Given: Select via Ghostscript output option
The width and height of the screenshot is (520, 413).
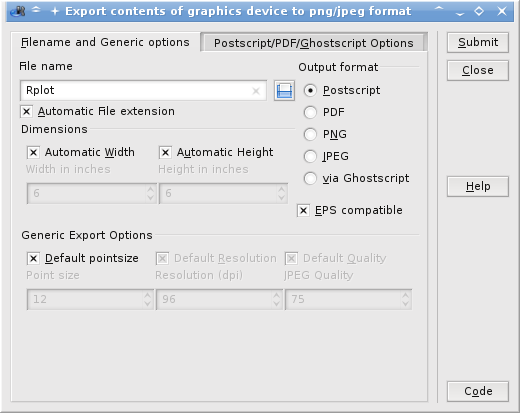Looking at the screenshot, I should tap(310, 178).
